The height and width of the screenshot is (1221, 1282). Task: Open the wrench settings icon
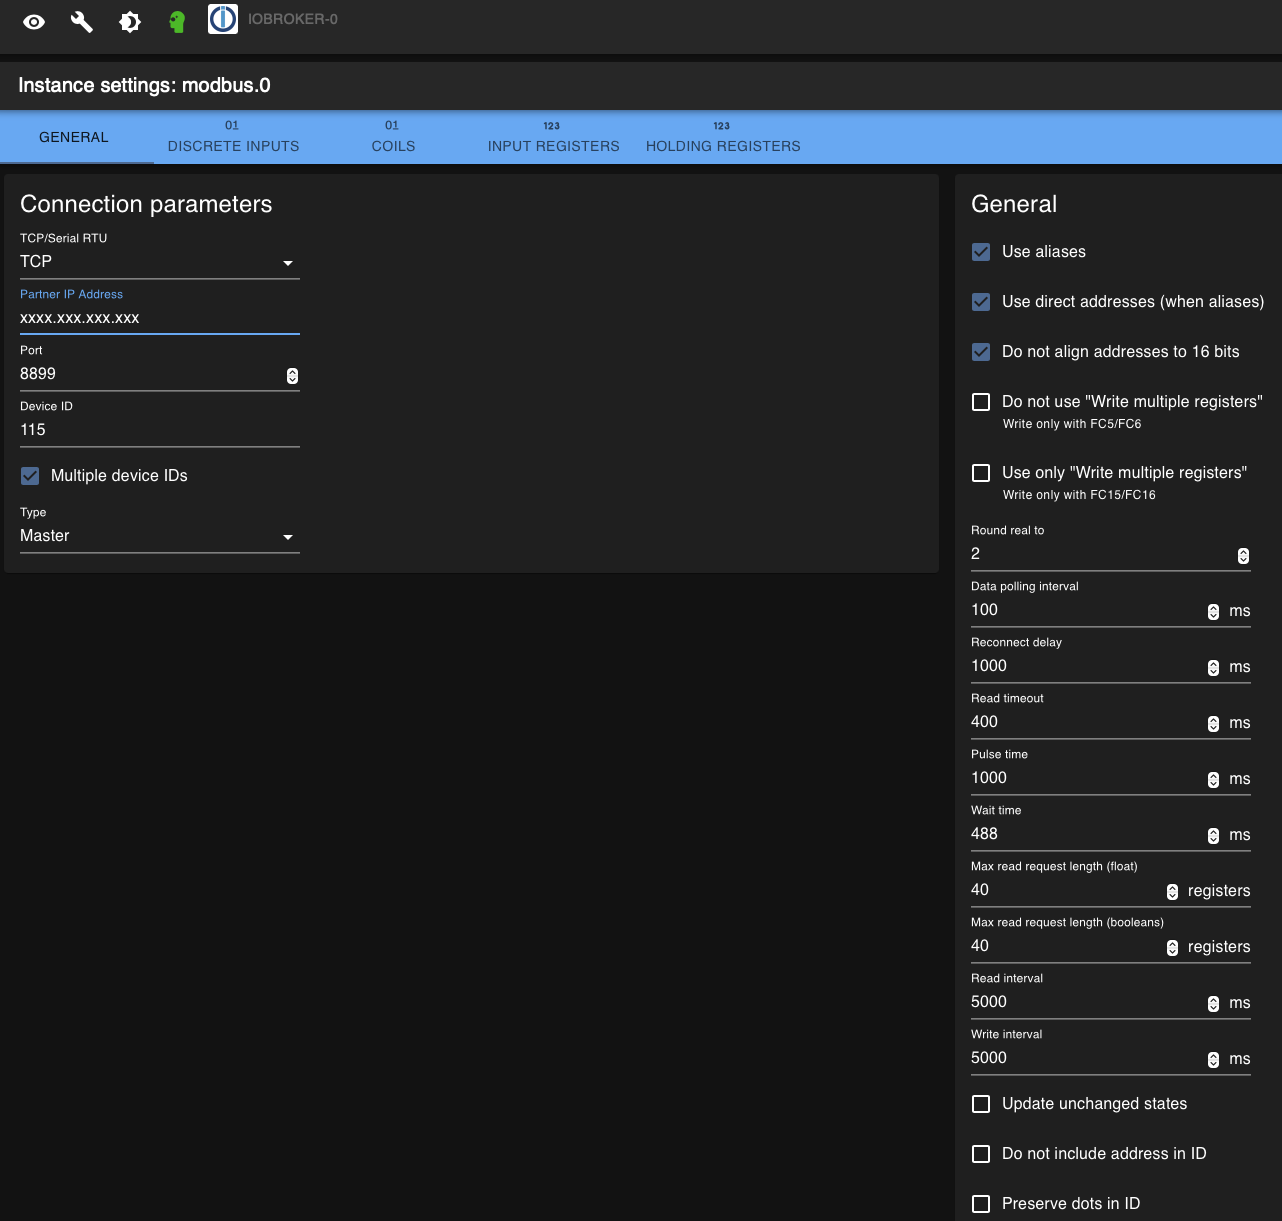pyautogui.click(x=82, y=22)
